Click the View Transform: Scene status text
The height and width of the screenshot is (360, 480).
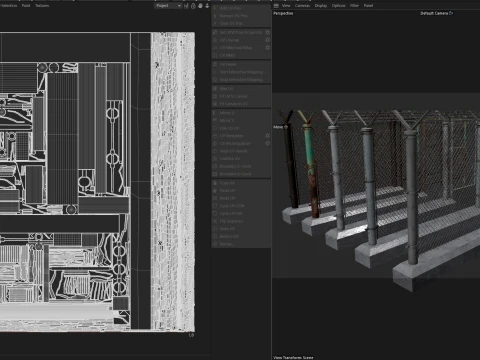pos(293,357)
